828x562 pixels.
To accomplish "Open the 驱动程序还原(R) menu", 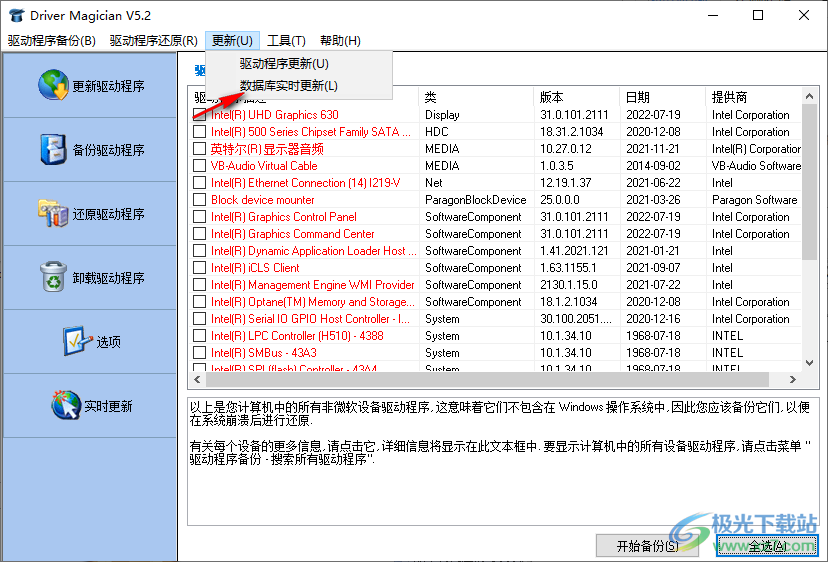I will tap(154, 41).
